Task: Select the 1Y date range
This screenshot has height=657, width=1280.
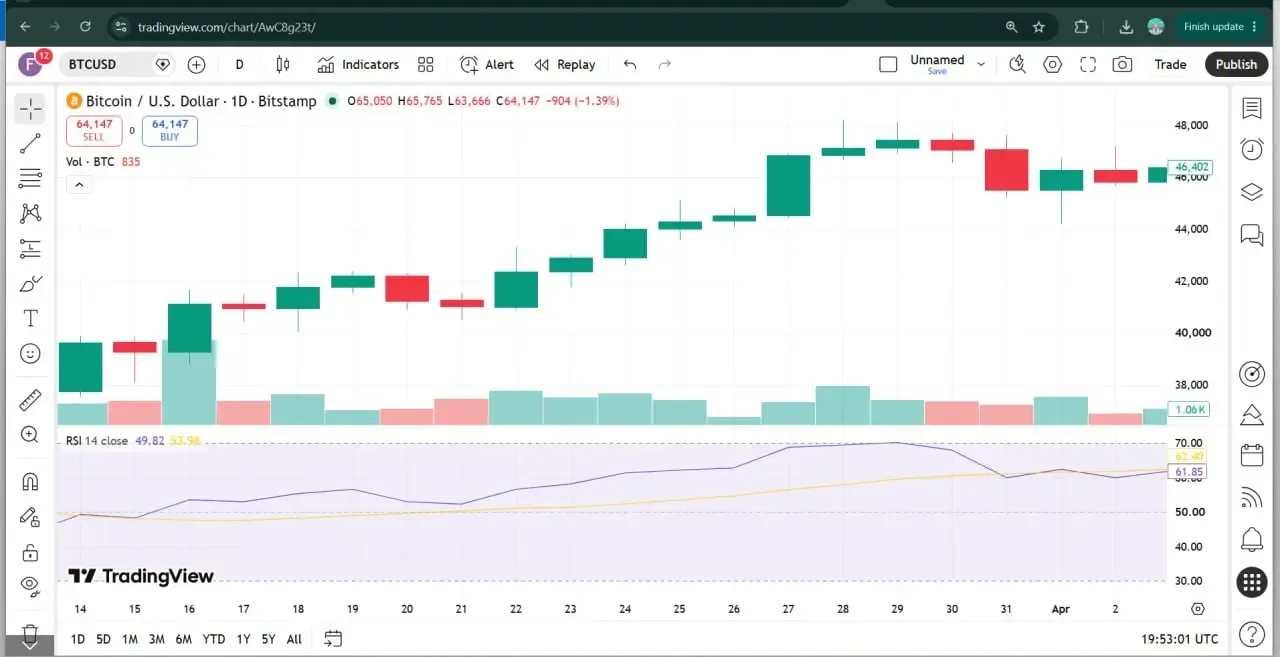Action: pyautogui.click(x=243, y=639)
